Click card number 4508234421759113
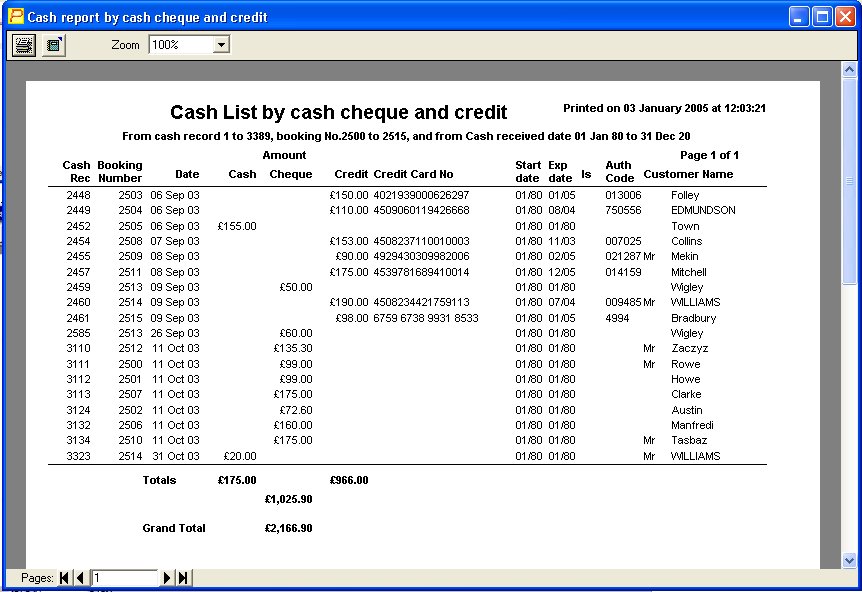This screenshot has height=592, width=862. coord(421,302)
